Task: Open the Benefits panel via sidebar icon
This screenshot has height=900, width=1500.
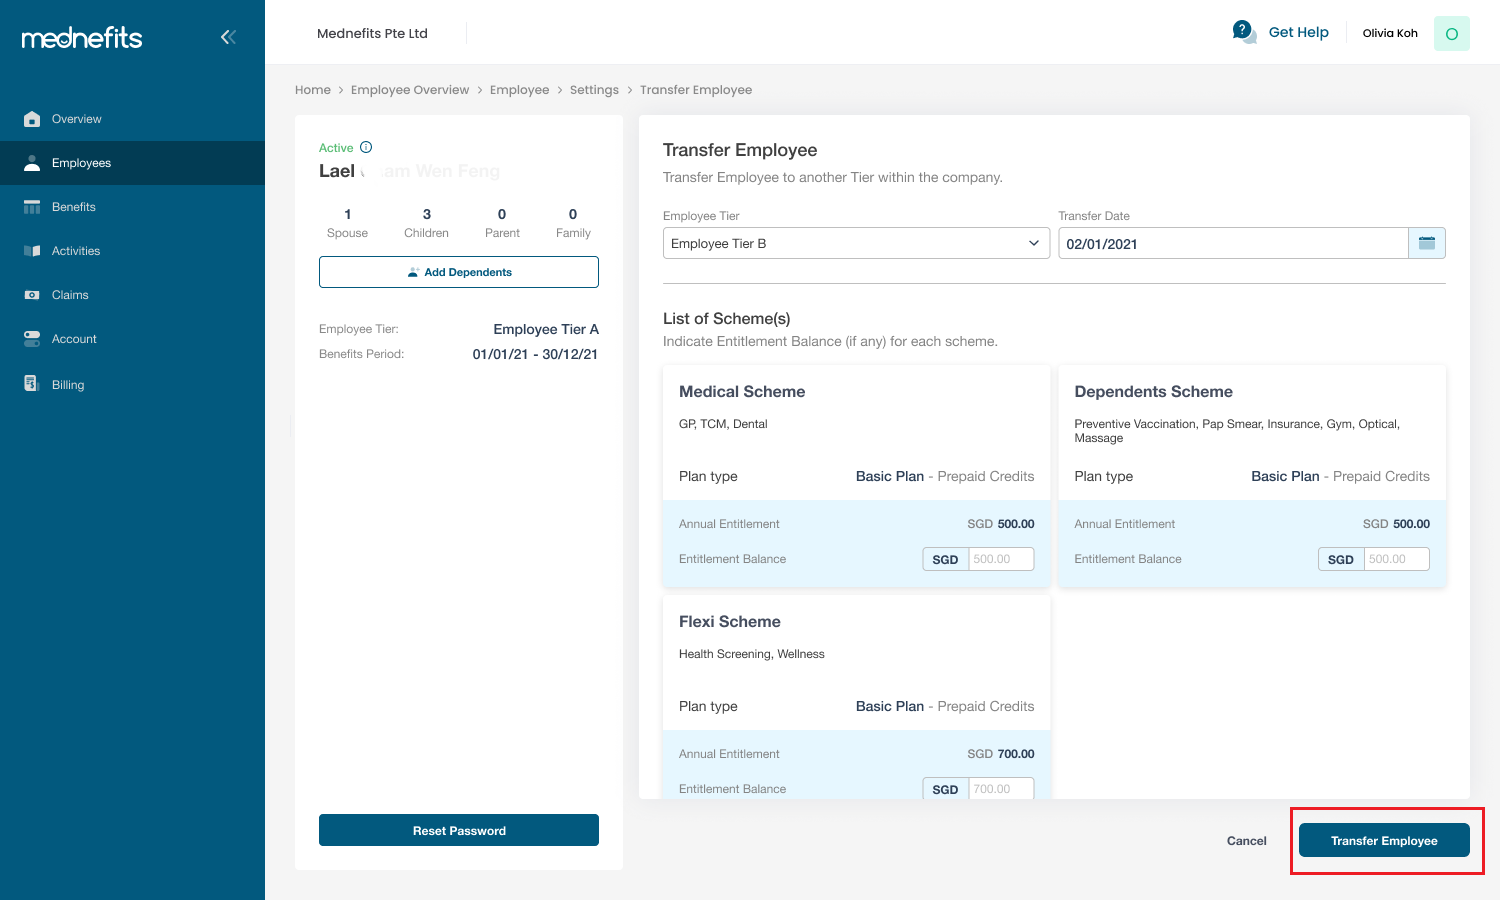Action: [31, 206]
